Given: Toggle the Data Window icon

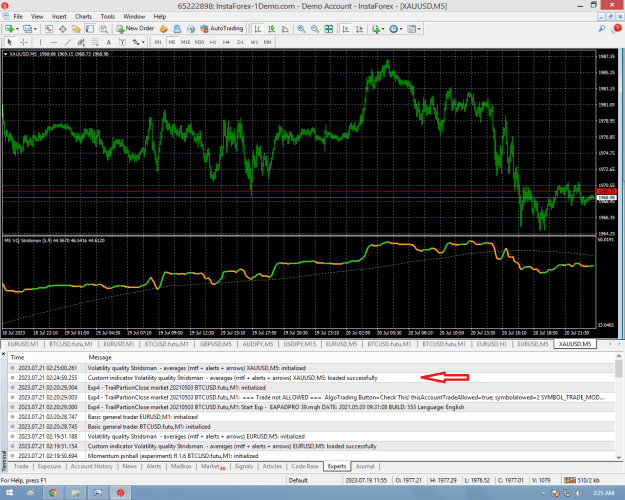Looking at the screenshot, I should click(63, 29).
